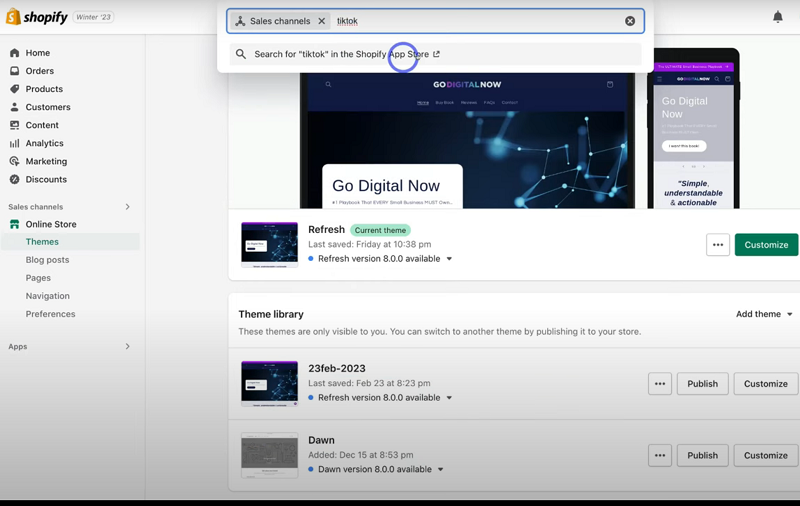This screenshot has width=800, height=506.
Task: Click the mobile theme preview image
Action: point(693,129)
